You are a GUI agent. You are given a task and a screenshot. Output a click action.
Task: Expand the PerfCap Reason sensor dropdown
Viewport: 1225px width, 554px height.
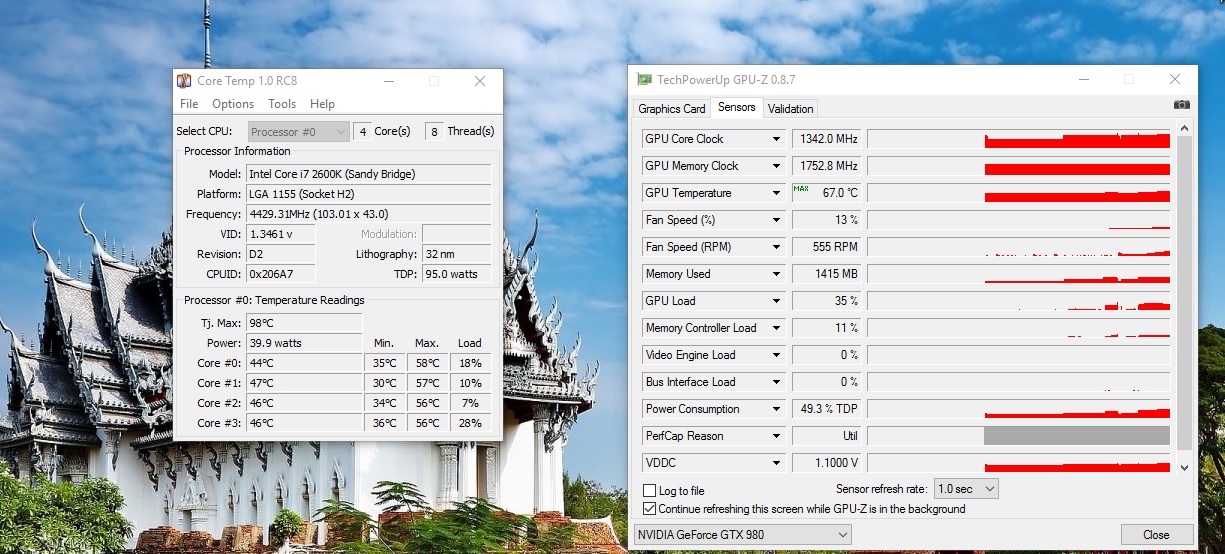click(x=776, y=436)
